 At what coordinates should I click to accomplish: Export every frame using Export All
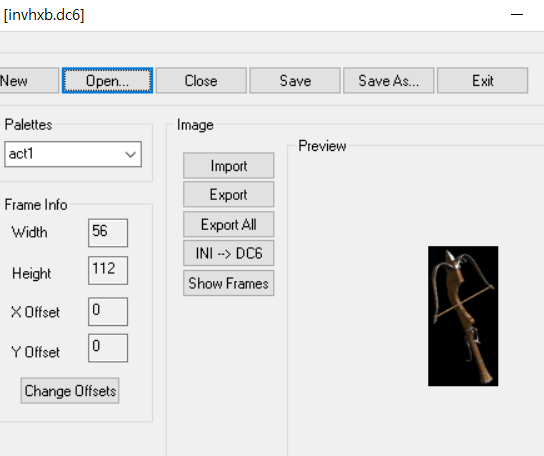pos(229,225)
